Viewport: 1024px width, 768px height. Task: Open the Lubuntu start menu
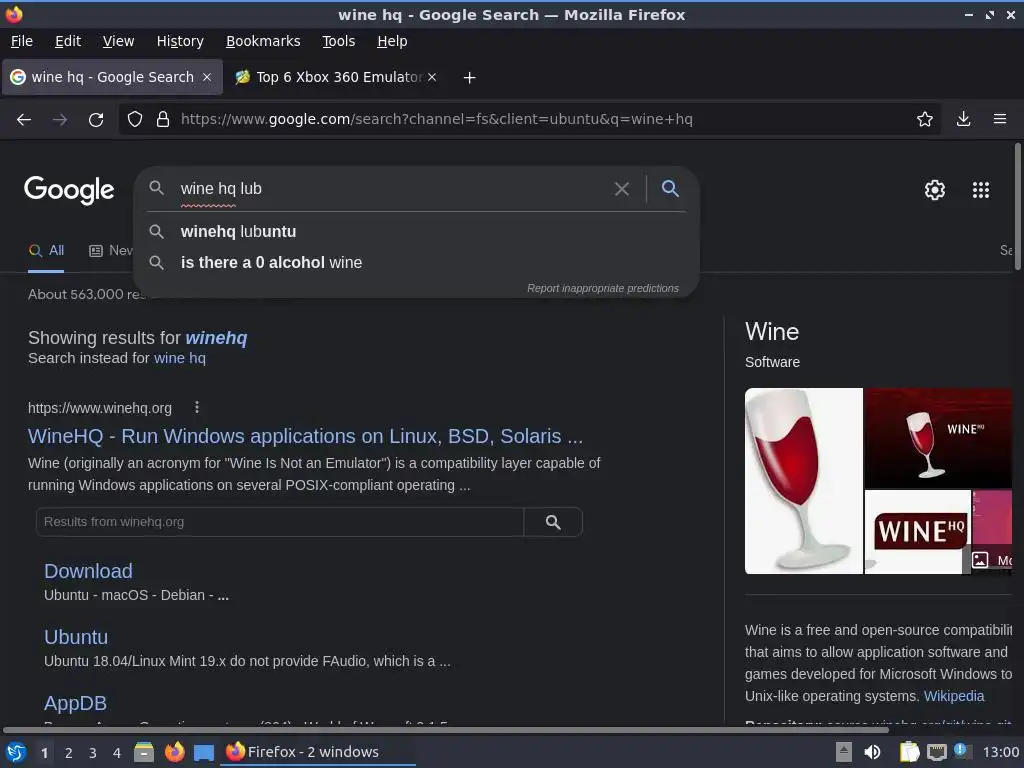pyautogui.click(x=16, y=752)
